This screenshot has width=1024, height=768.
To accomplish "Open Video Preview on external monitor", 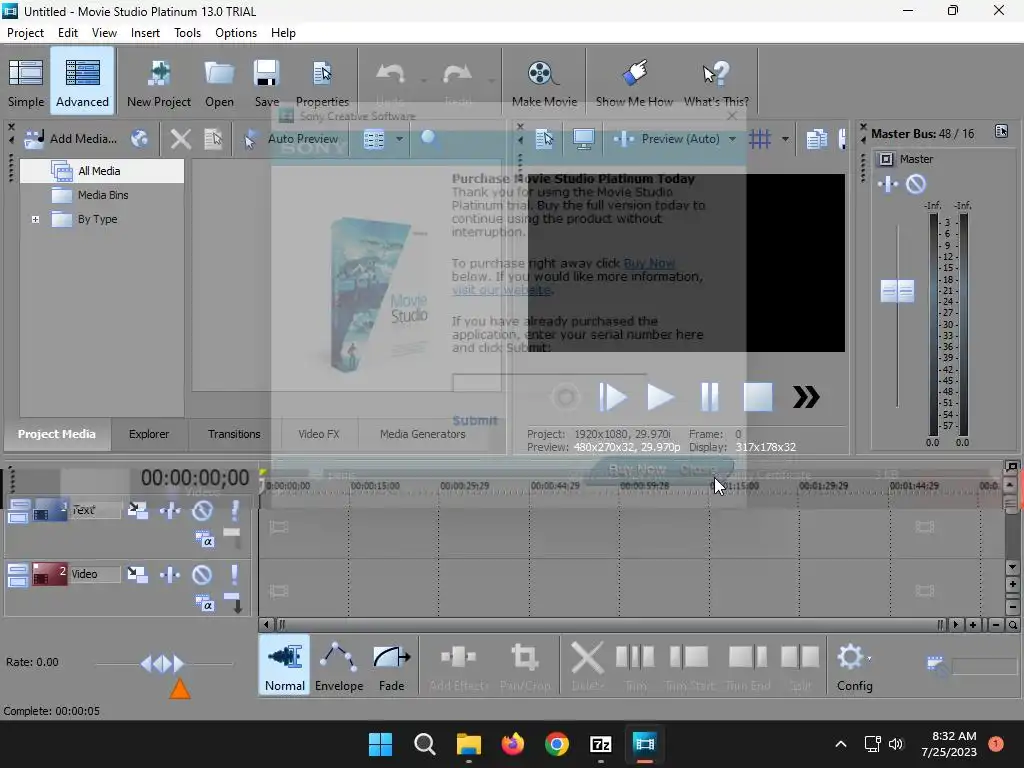I will click(x=583, y=138).
